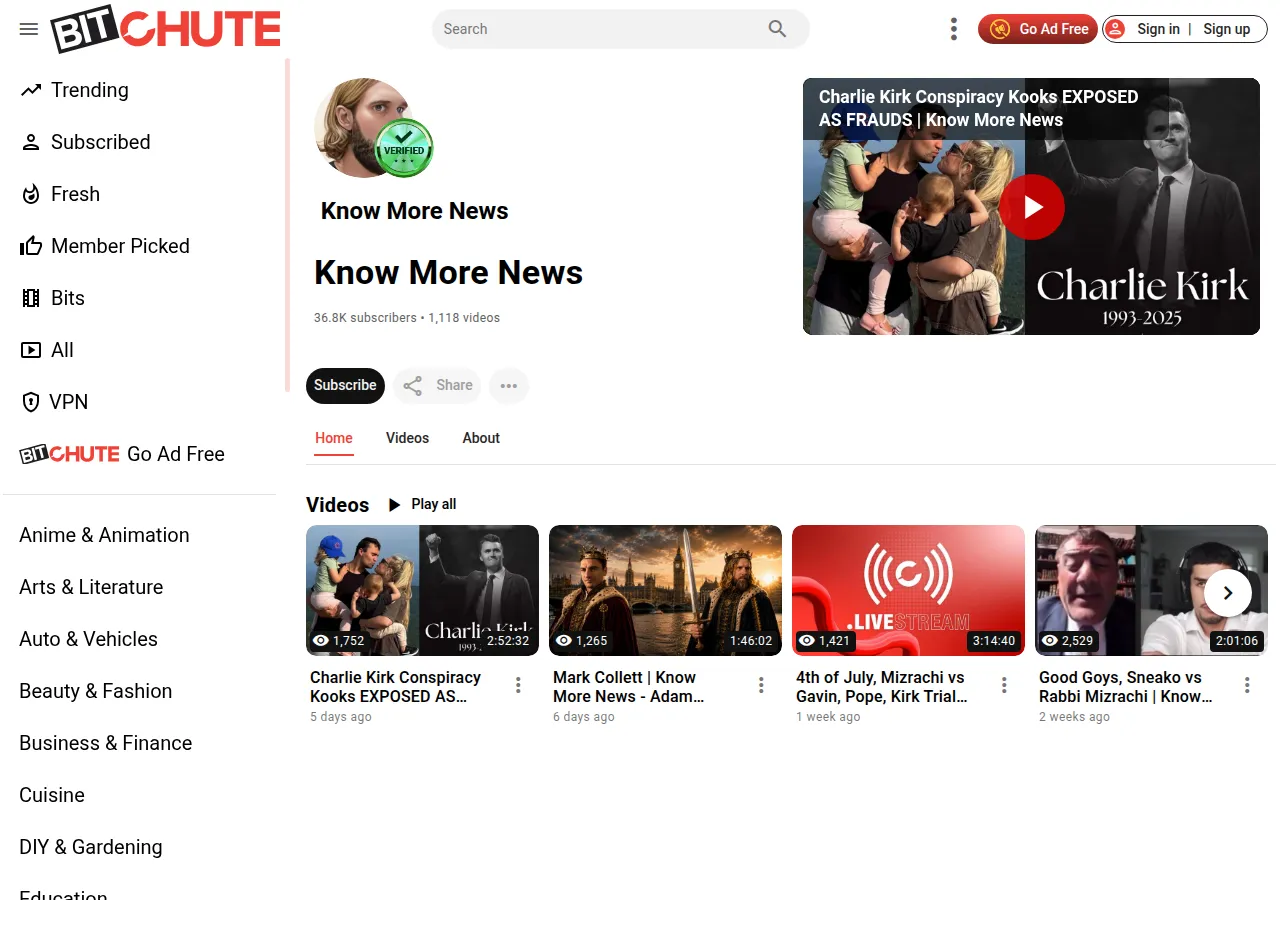Click the 'Mark Collett | Know More News' title
This screenshot has width=1284, height=948.
click(x=628, y=687)
